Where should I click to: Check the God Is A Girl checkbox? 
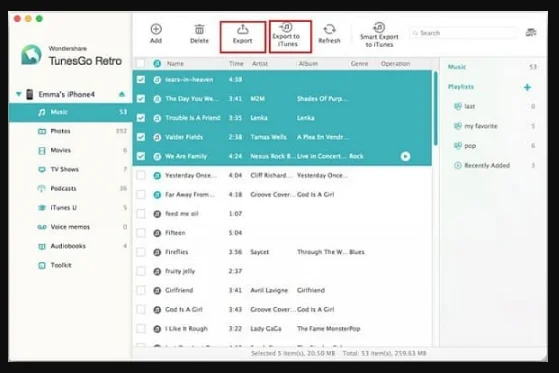[141, 310]
